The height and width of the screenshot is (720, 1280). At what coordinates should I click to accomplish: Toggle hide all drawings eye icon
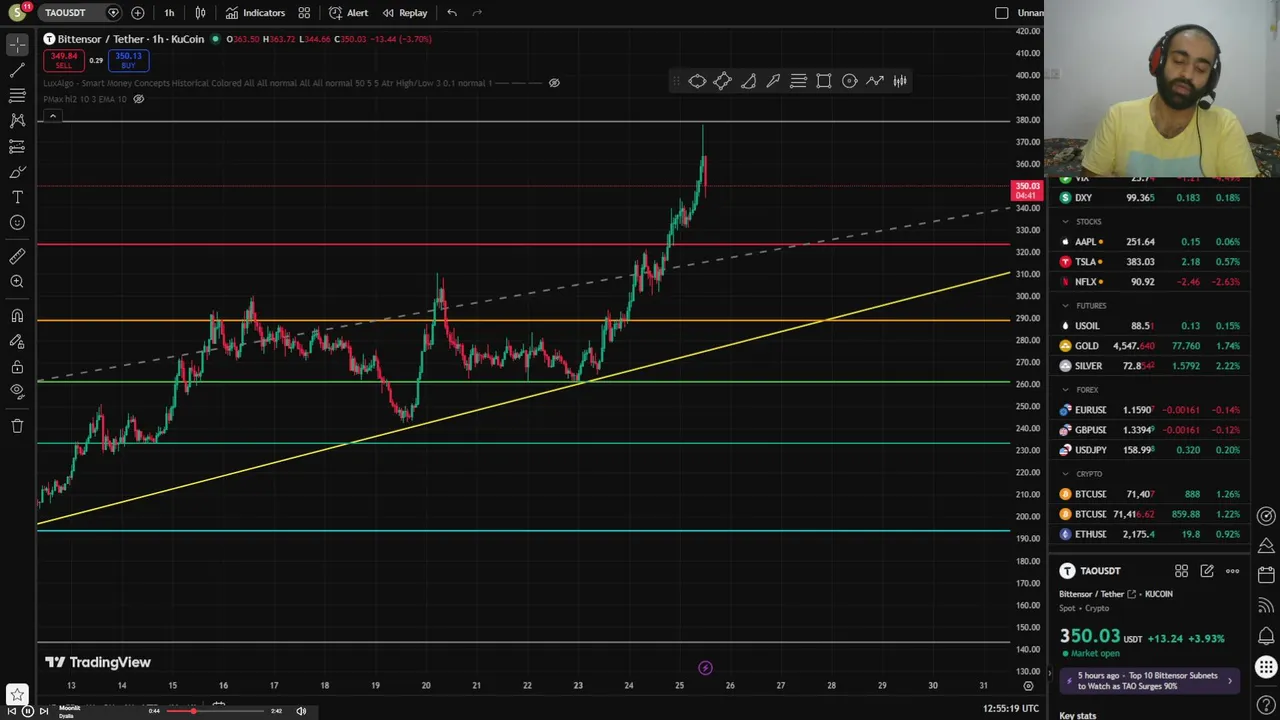coord(17,391)
